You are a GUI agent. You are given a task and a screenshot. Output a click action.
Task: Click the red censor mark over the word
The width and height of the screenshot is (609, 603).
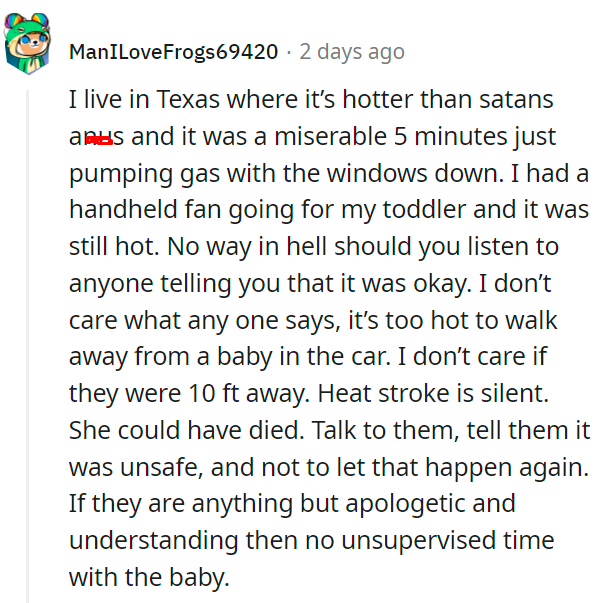coord(100,141)
